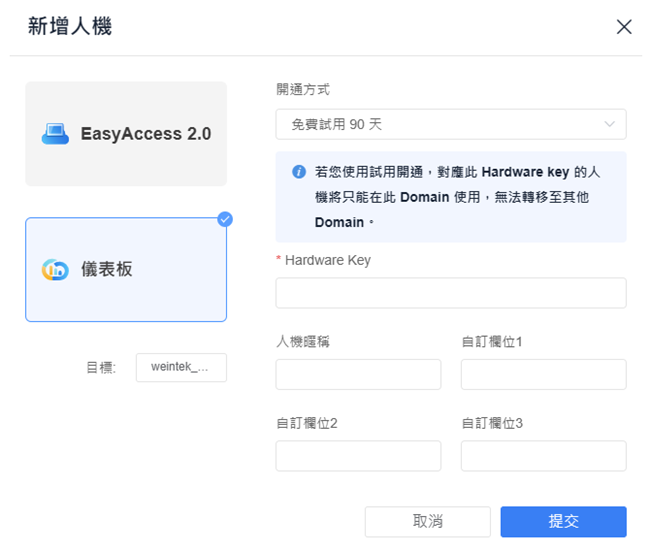The width and height of the screenshot is (650, 551).
Task: Click the 目標 weintek_... field
Action: pyautogui.click(x=181, y=367)
